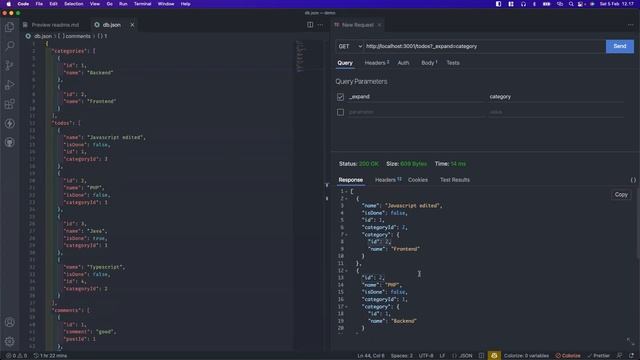The image size is (640, 360).
Task: Open notifications bell in status bar
Action: click(632, 356)
